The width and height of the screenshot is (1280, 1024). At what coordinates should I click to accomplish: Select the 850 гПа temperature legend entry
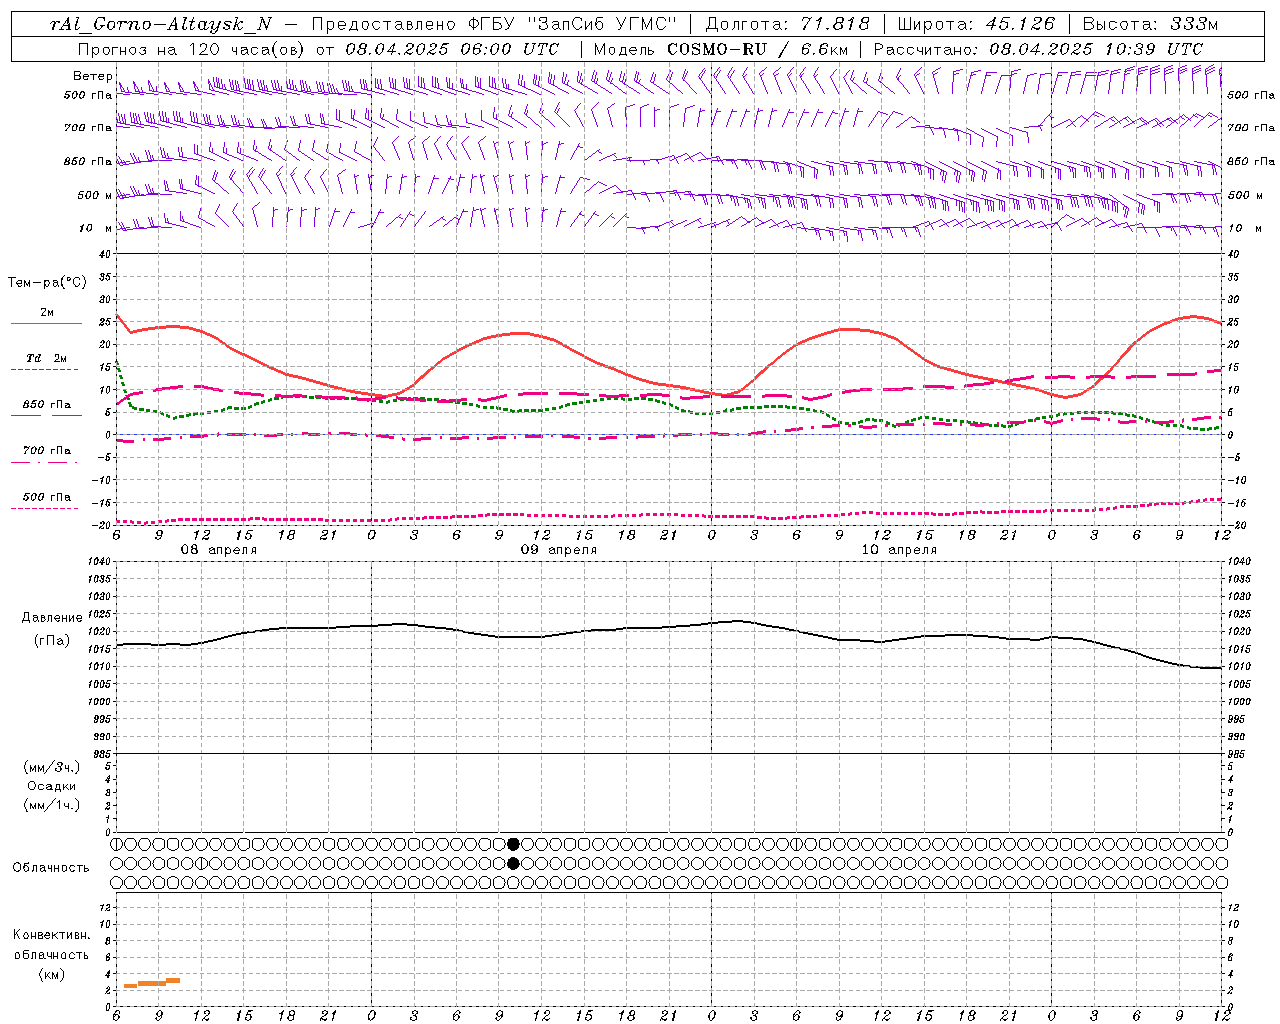pyautogui.click(x=46, y=408)
